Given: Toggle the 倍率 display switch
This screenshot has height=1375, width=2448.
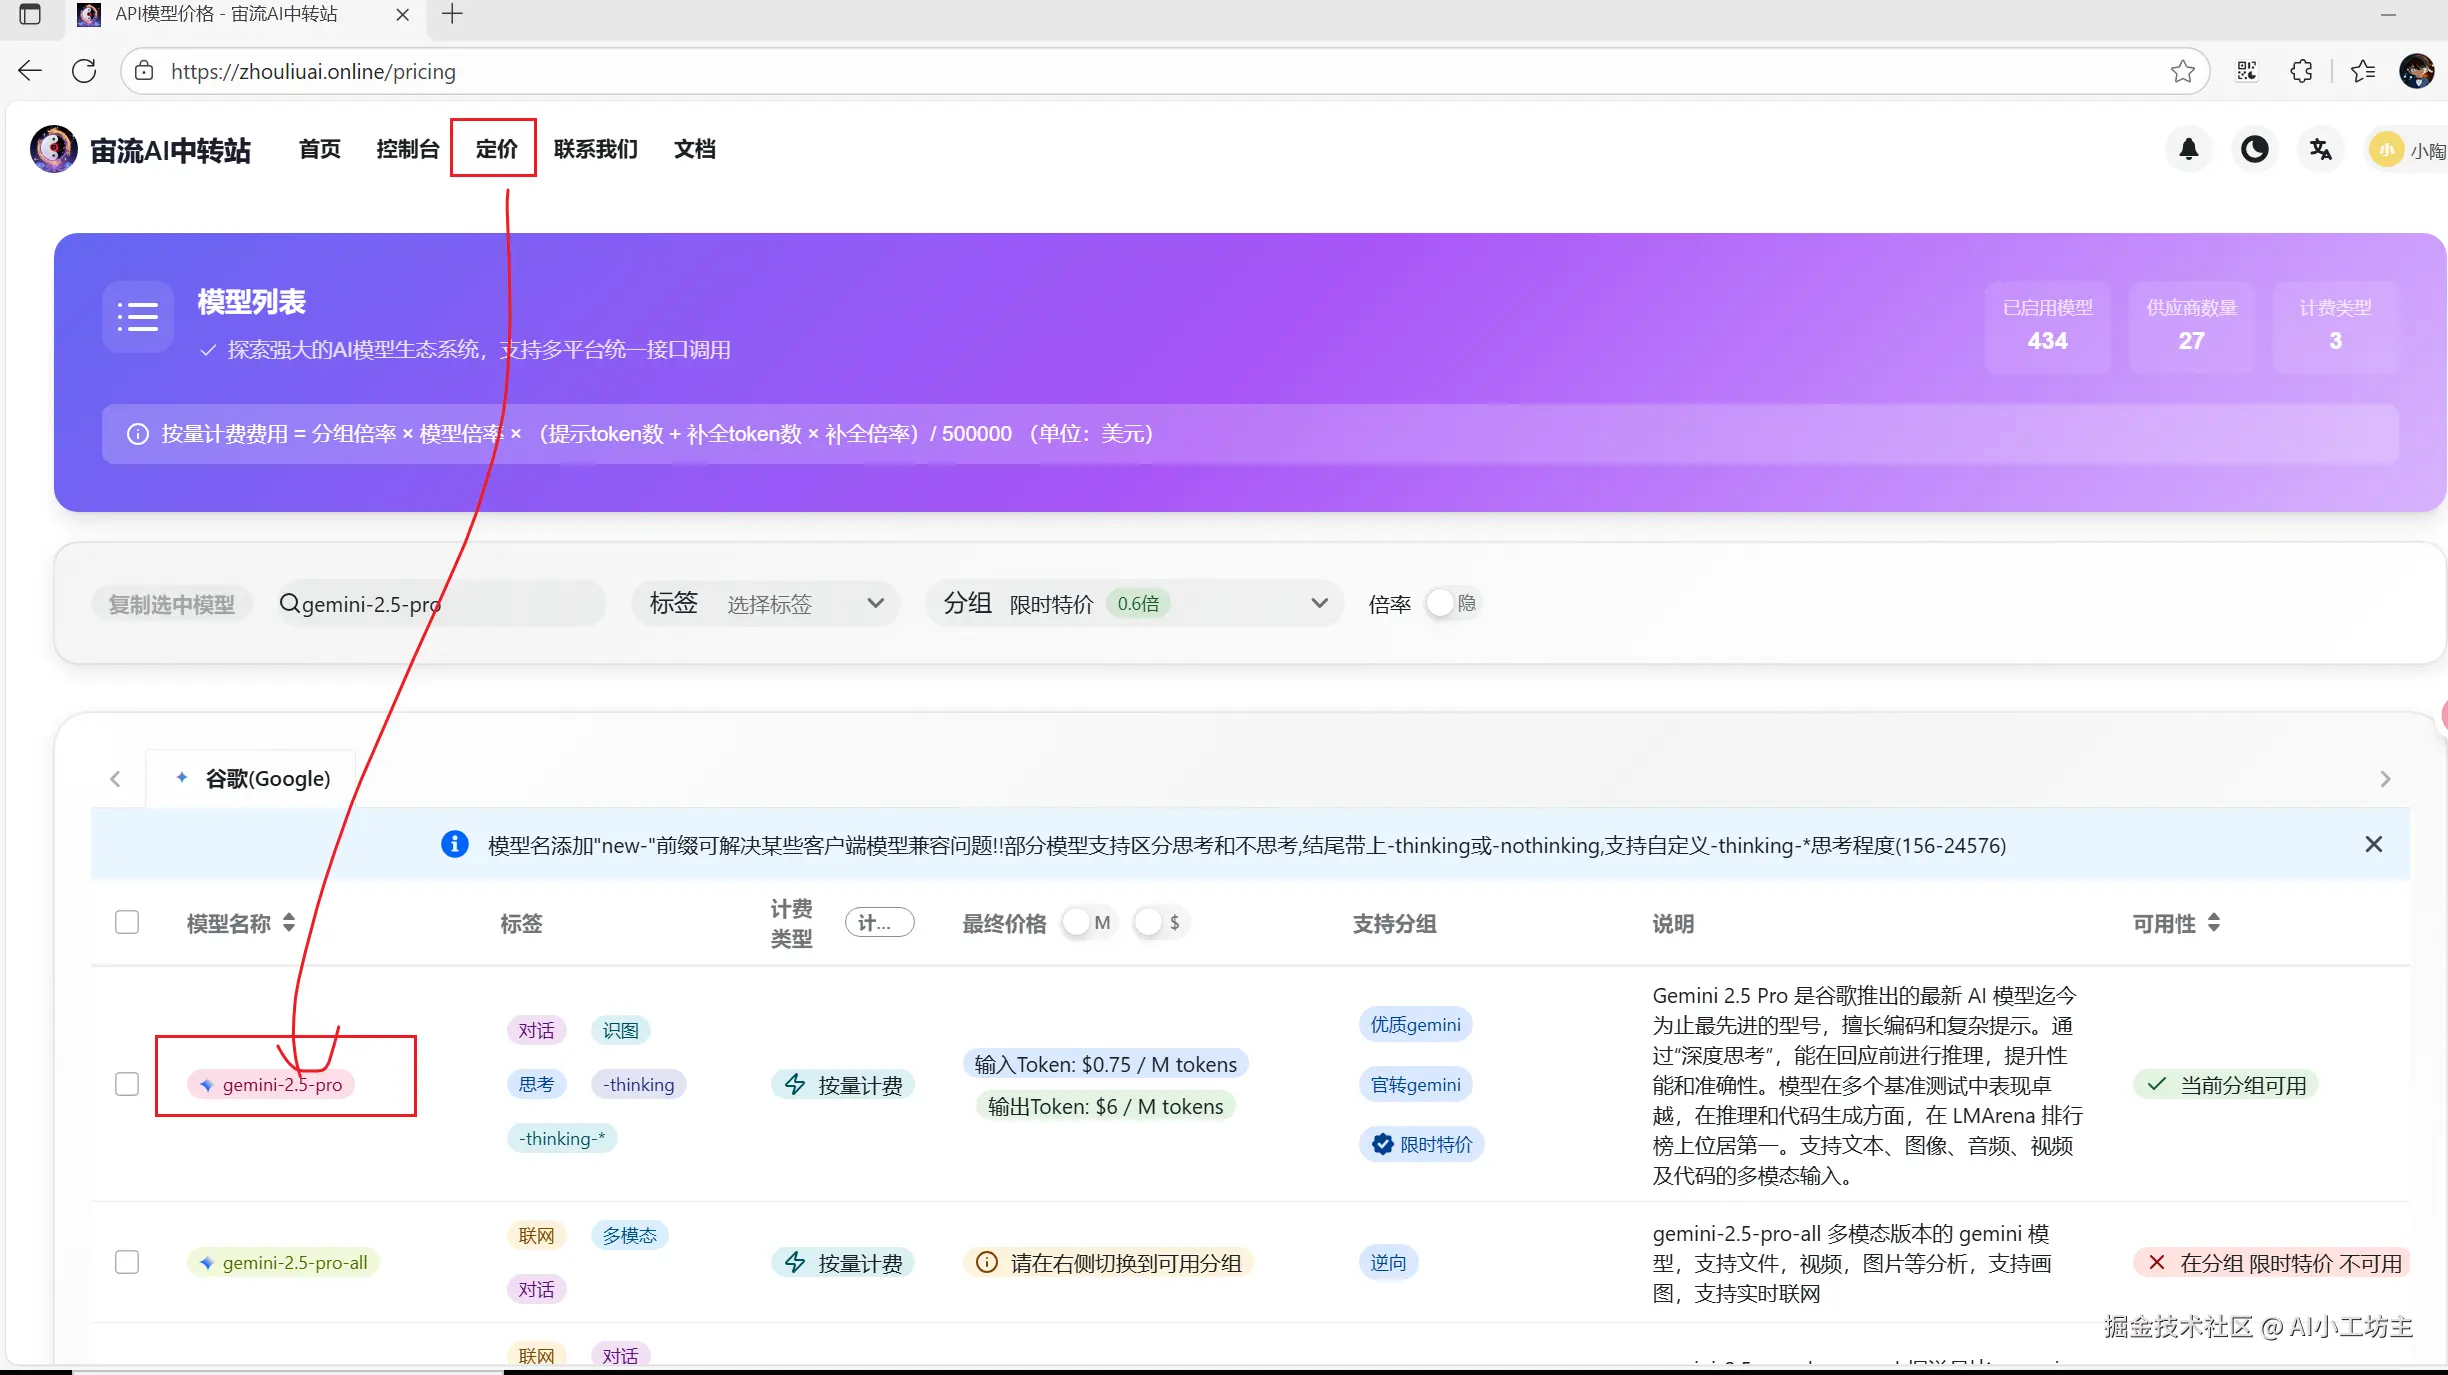Looking at the screenshot, I should click(1450, 603).
